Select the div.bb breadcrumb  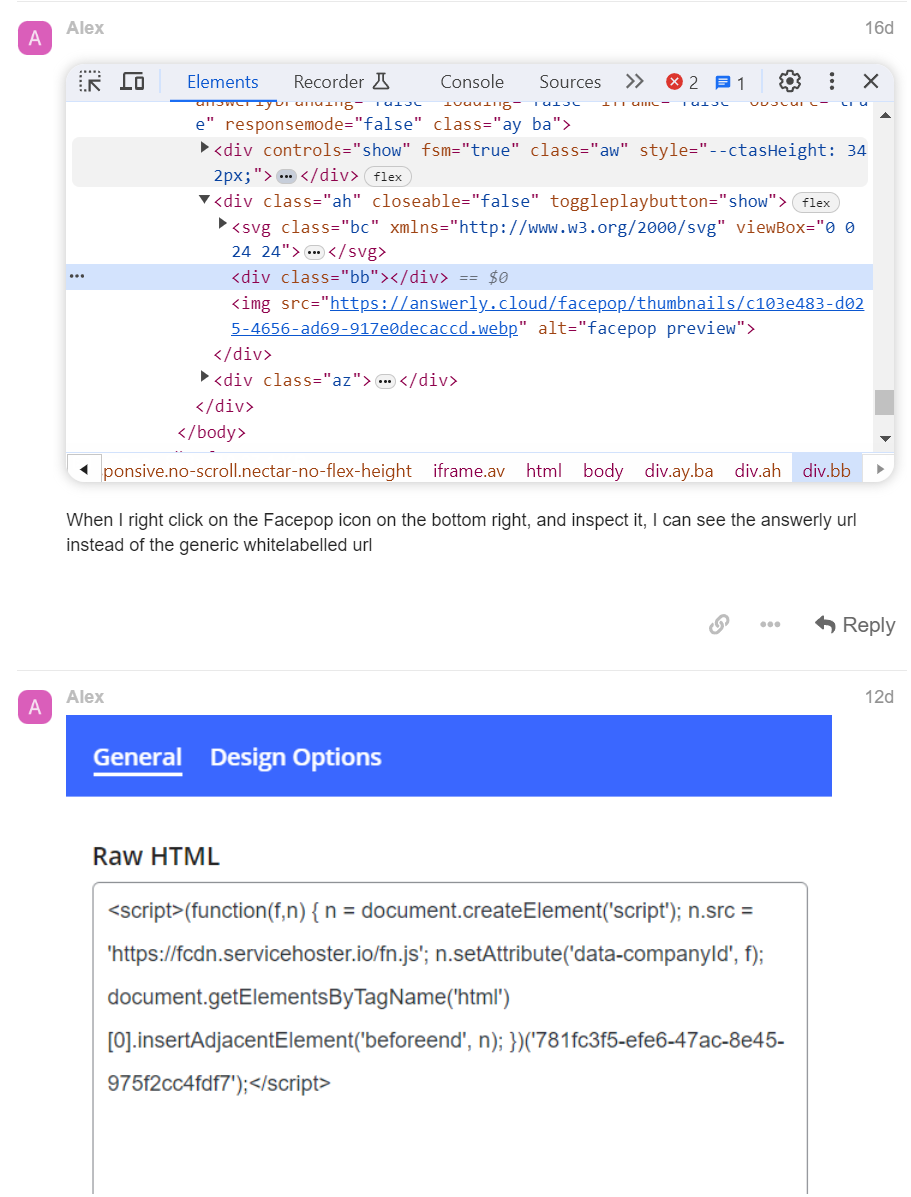coord(826,471)
